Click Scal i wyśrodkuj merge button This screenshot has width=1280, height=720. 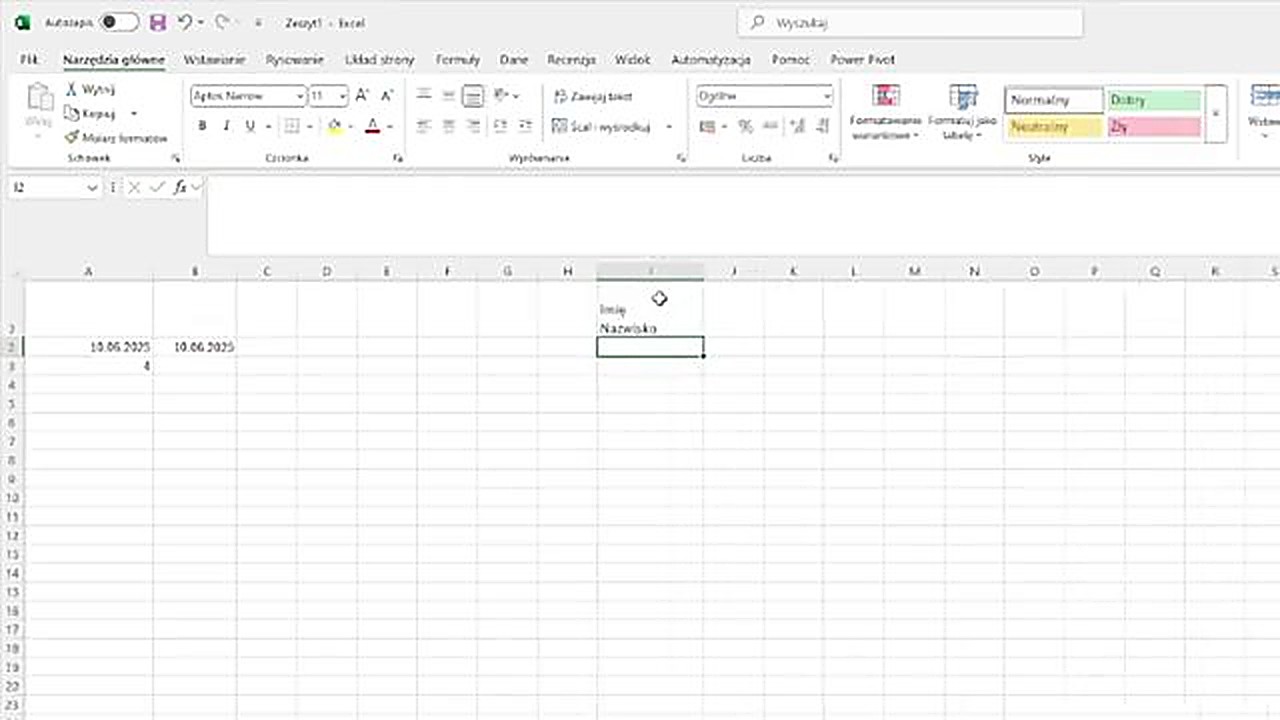(602, 127)
